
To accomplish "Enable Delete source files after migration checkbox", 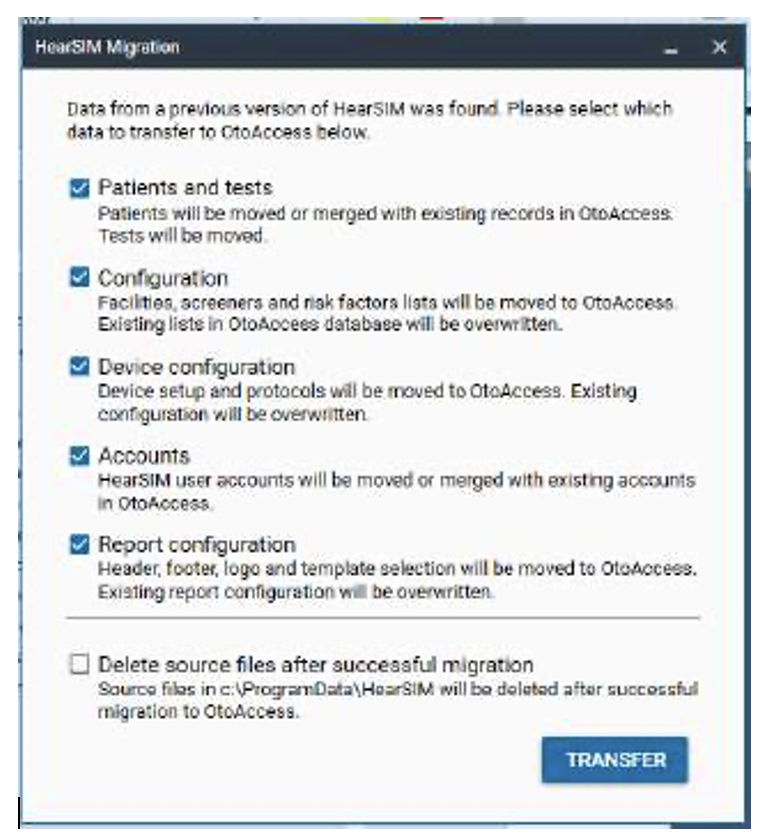I will point(80,664).
